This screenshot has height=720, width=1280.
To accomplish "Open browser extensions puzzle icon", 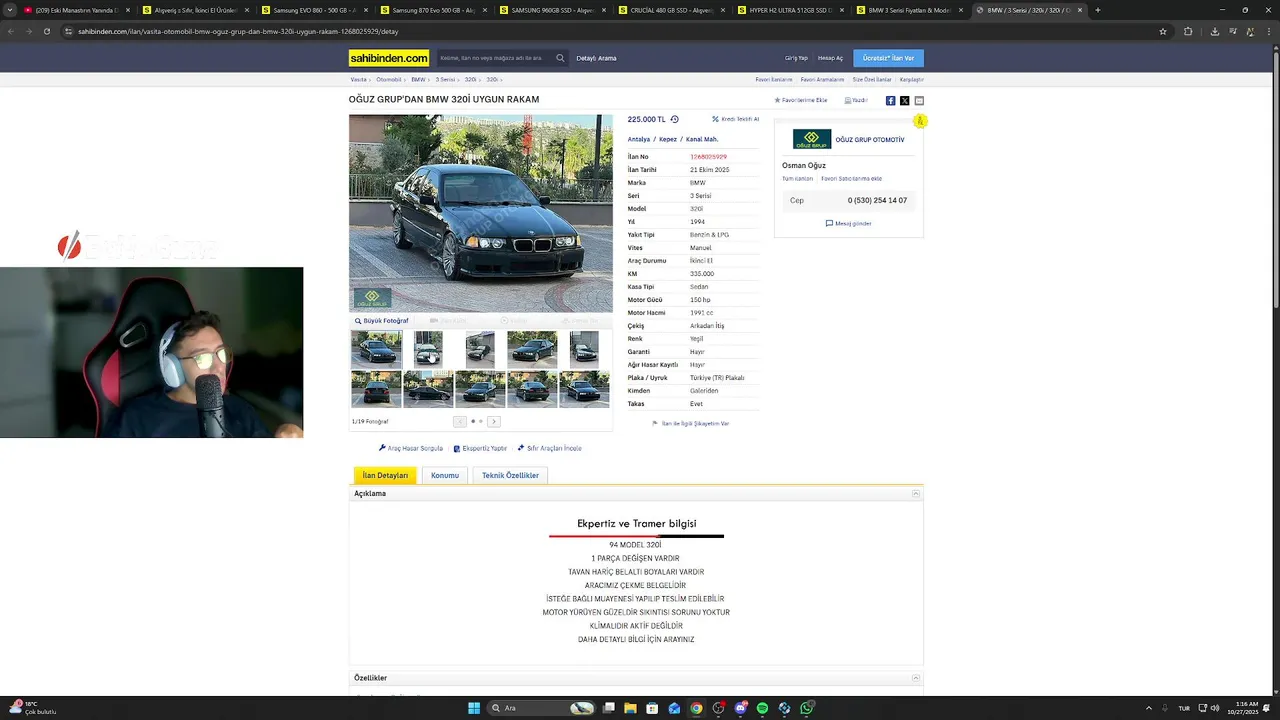I will pyautogui.click(x=1188, y=31).
